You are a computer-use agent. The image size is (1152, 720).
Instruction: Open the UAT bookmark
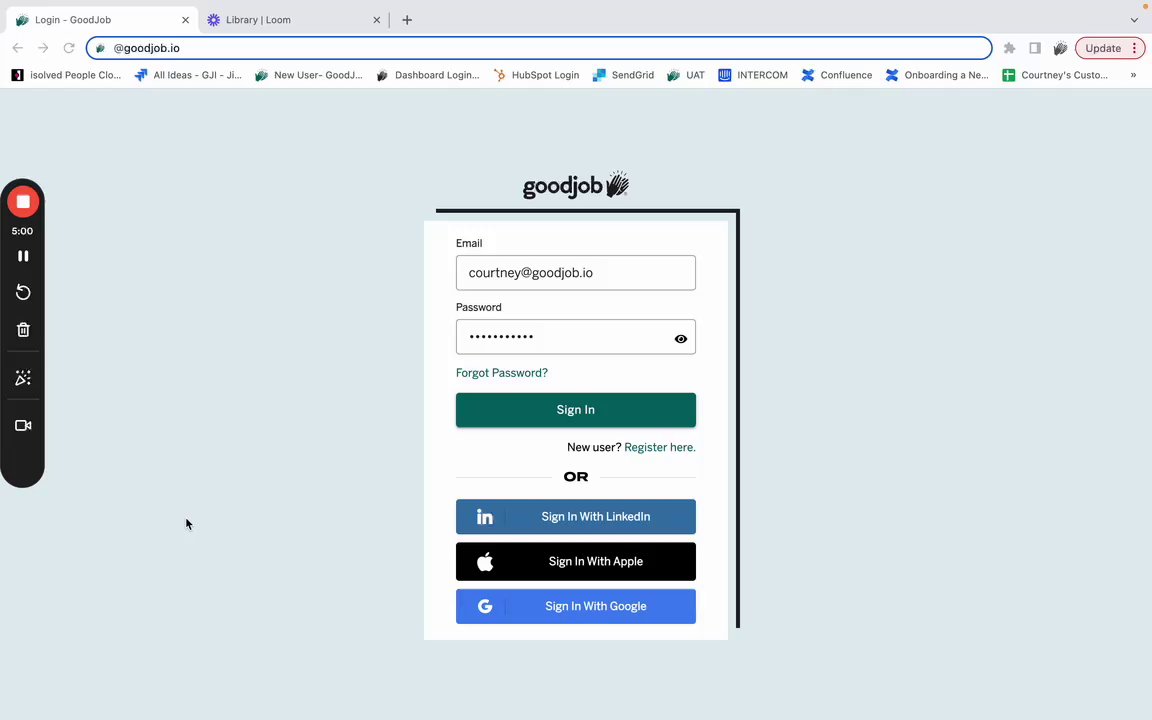point(686,75)
